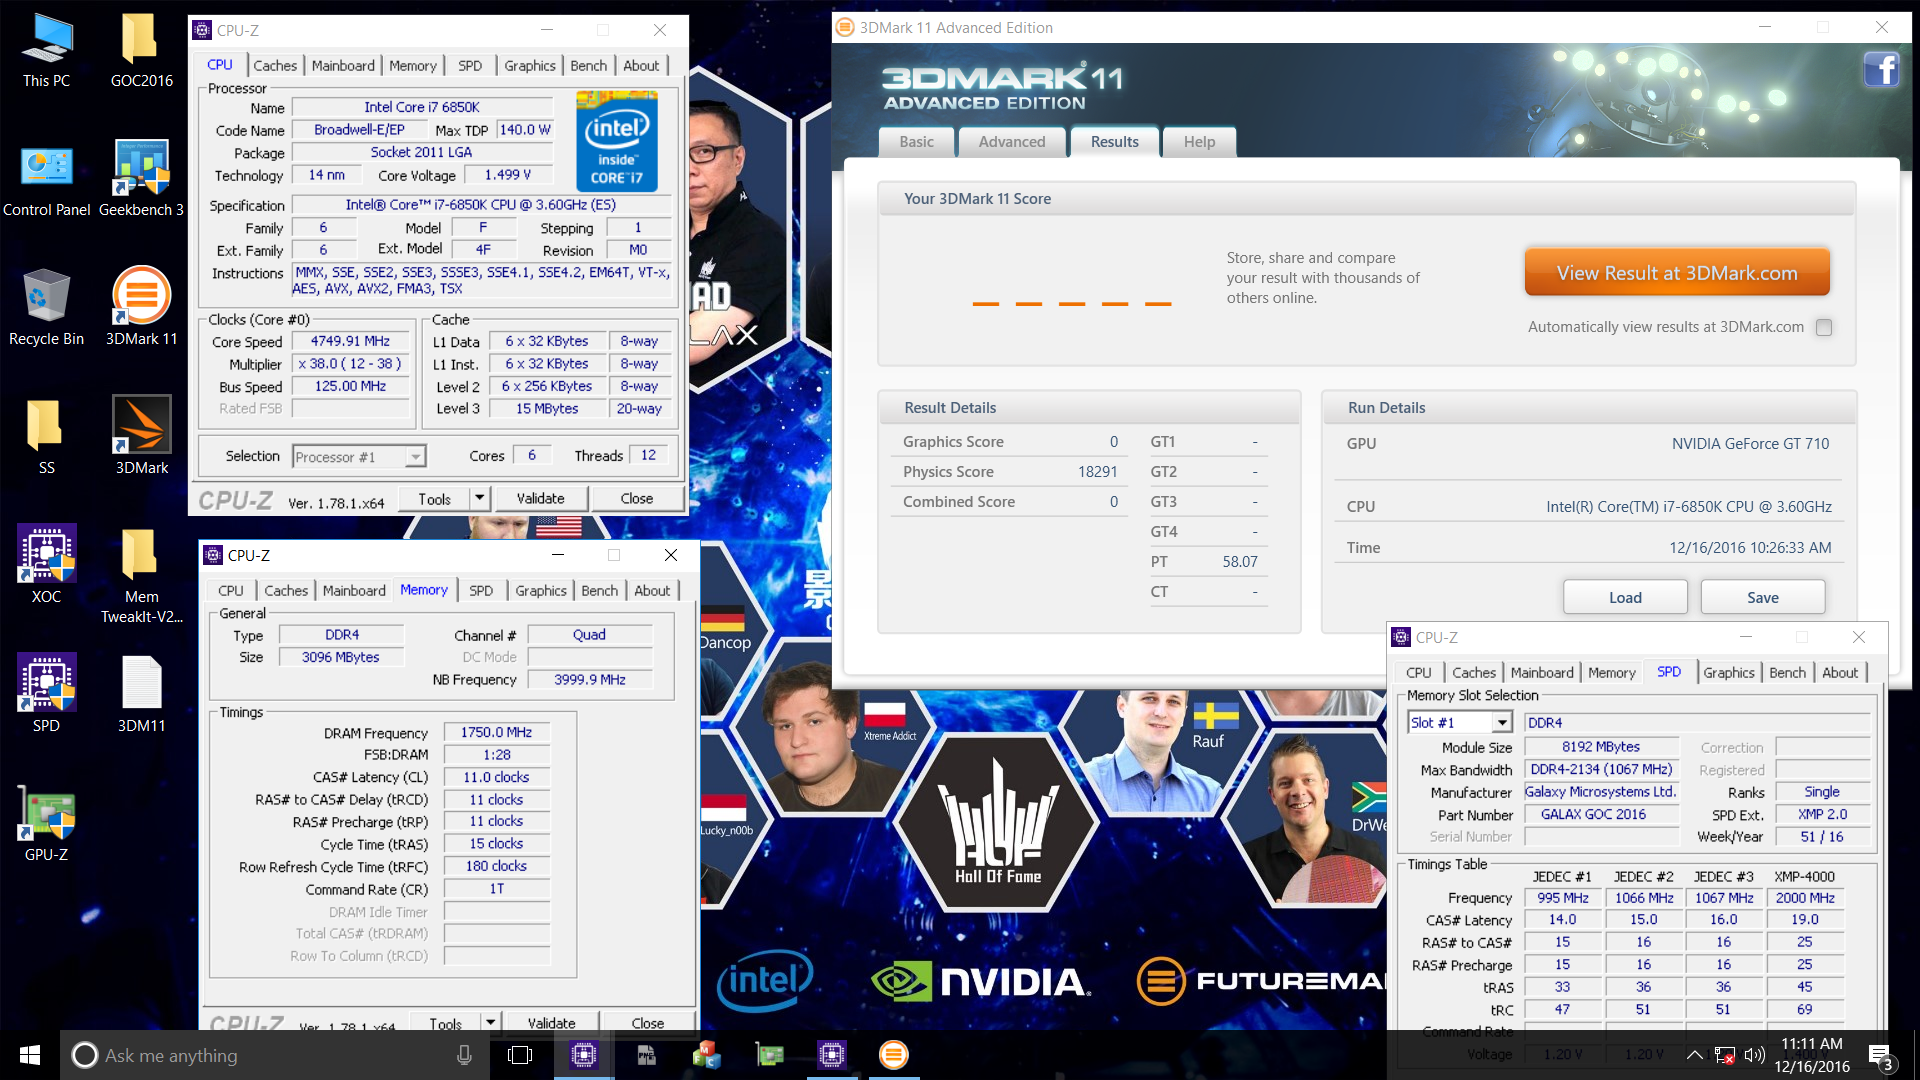The width and height of the screenshot is (1920, 1080).
Task: Click Validate in top CPU-Z window
Action: coord(540,498)
